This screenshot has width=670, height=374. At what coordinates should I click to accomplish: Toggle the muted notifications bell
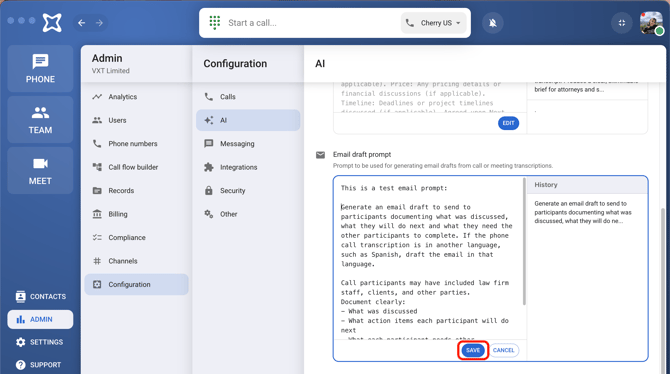tap(493, 23)
